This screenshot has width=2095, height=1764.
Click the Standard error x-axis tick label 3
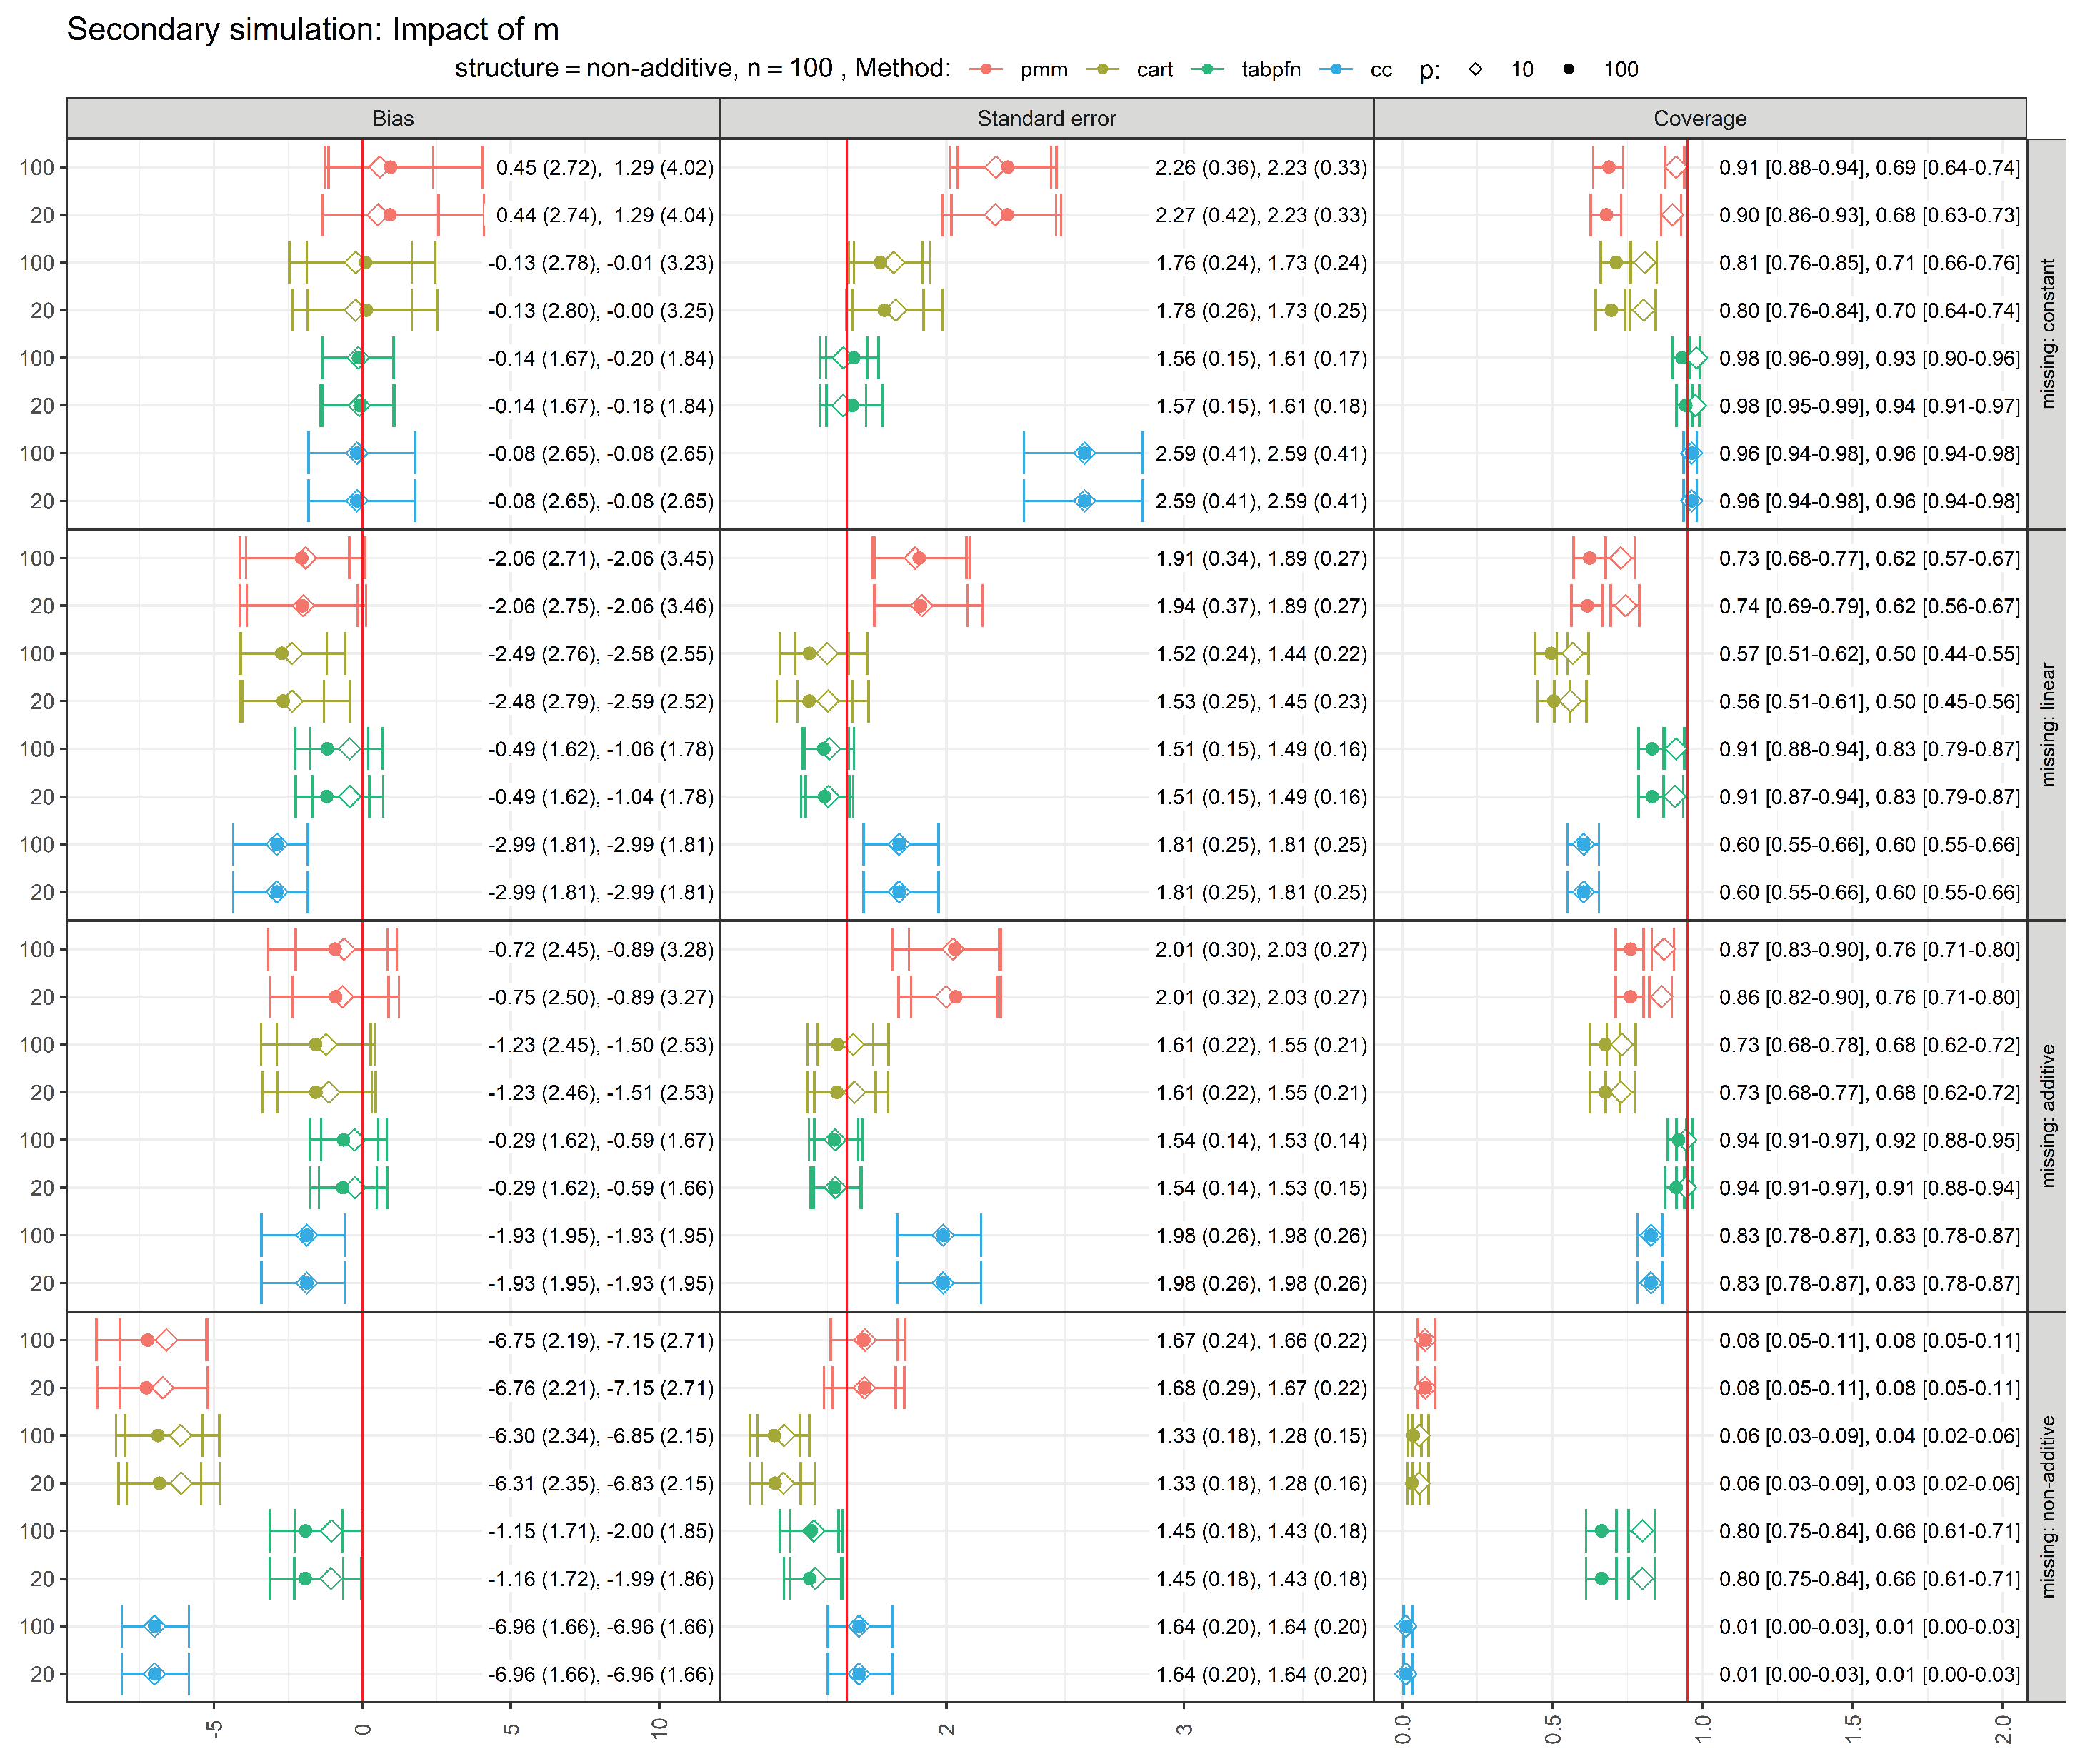1184,1729
